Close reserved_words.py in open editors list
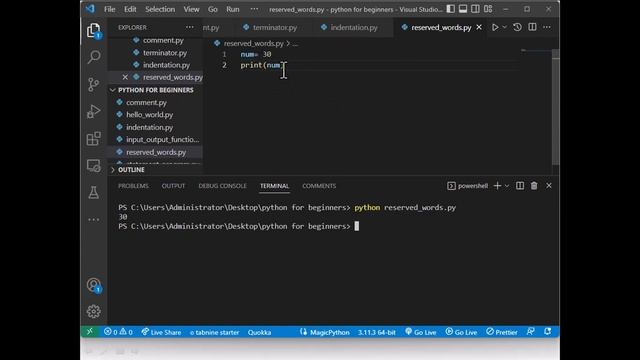 click(x=125, y=77)
